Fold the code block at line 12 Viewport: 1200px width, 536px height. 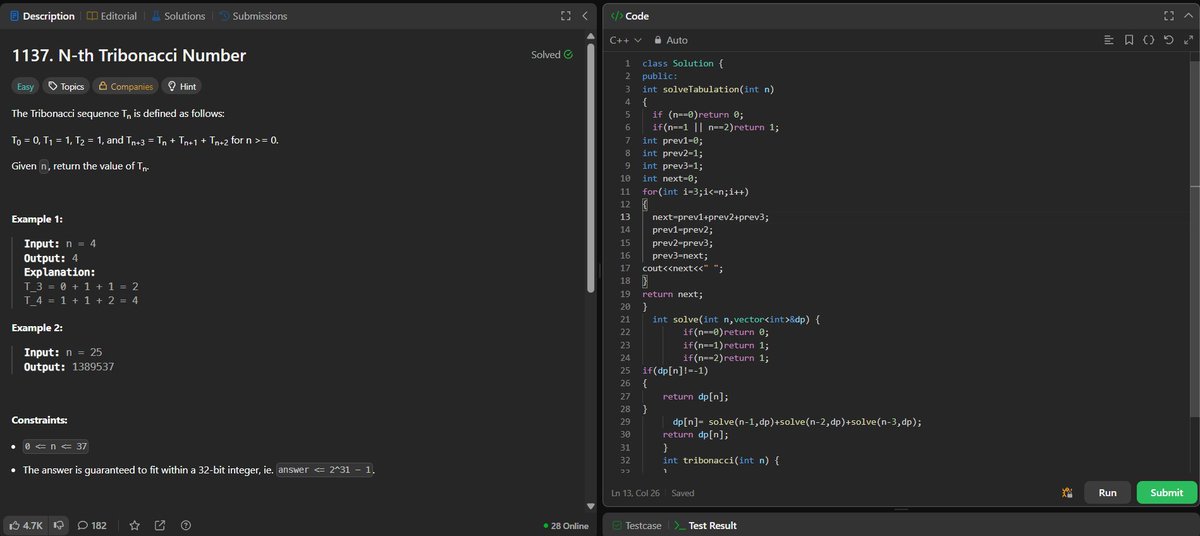(x=644, y=202)
